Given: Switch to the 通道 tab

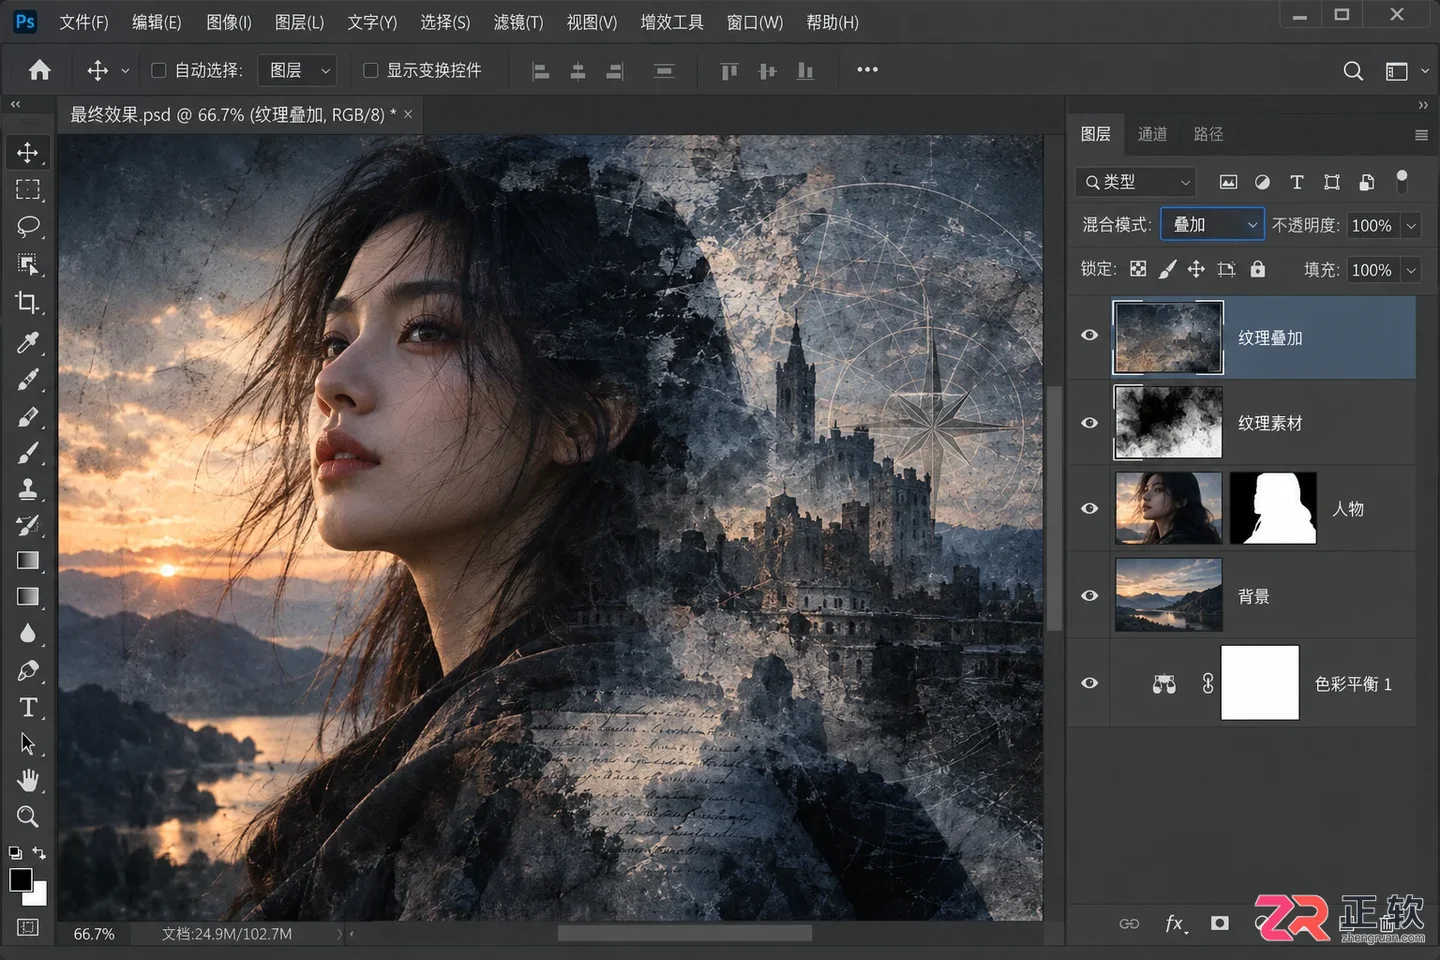Looking at the screenshot, I should 1152,134.
